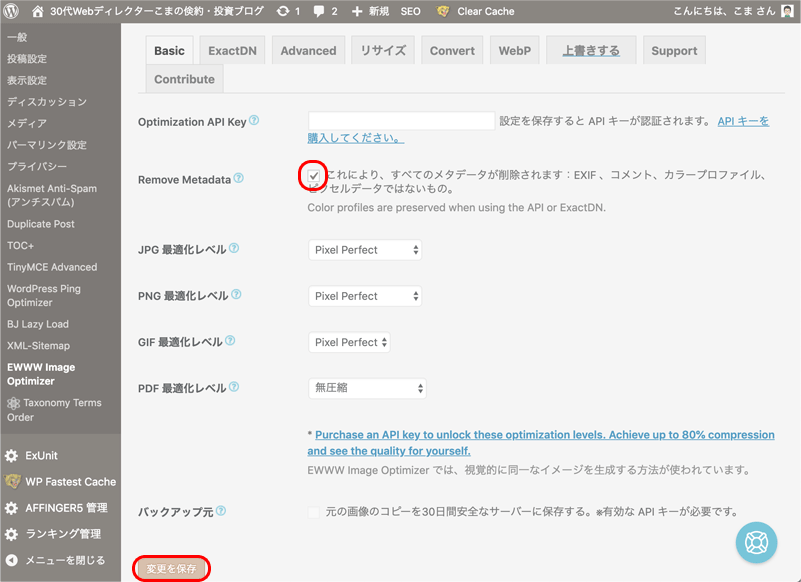Click the Clear Cache cheetah icon
This screenshot has width=801, height=582.
[443, 11]
